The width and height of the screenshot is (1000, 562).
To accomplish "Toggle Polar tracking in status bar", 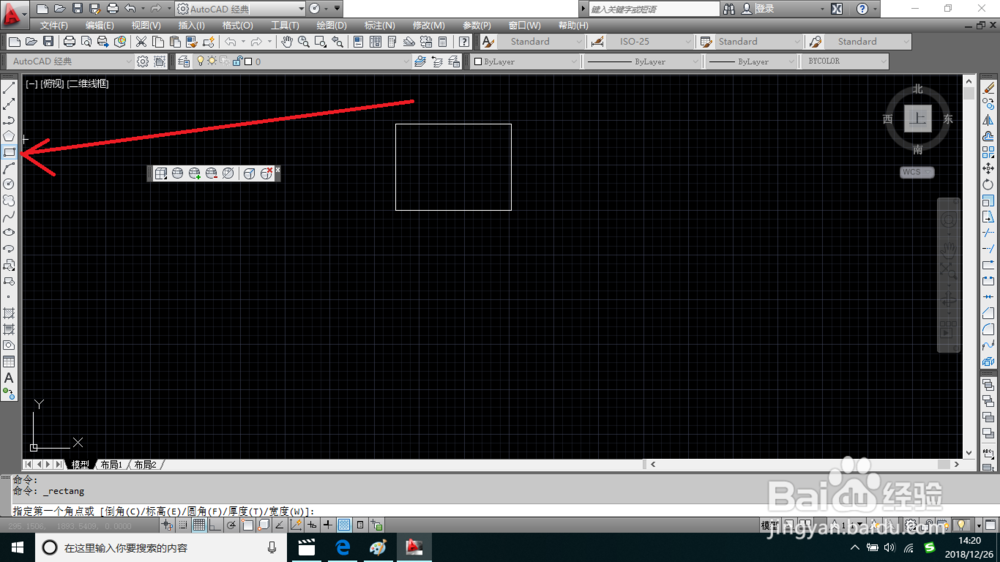I will (231, 525).
